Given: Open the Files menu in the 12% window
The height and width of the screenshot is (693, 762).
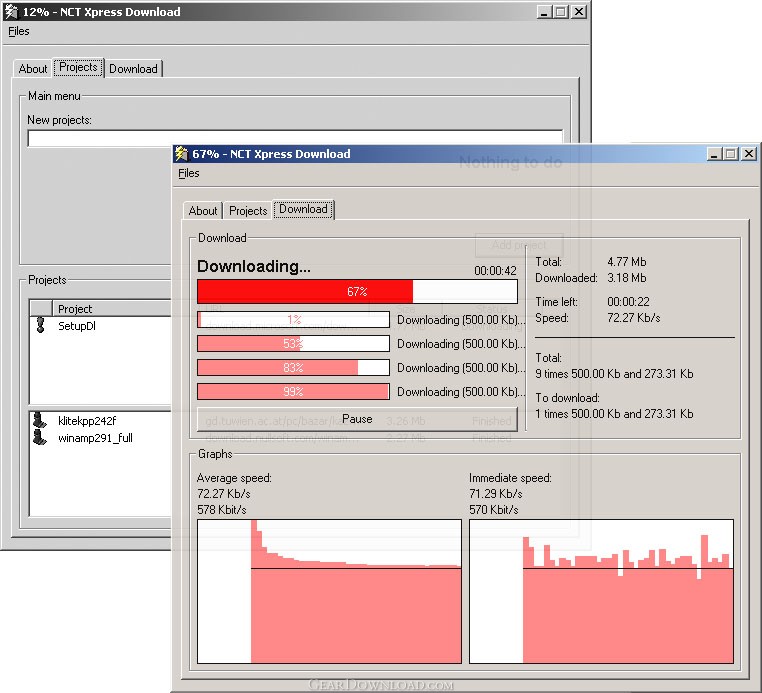Looking at the screenshot, I should tap(18, 31).
